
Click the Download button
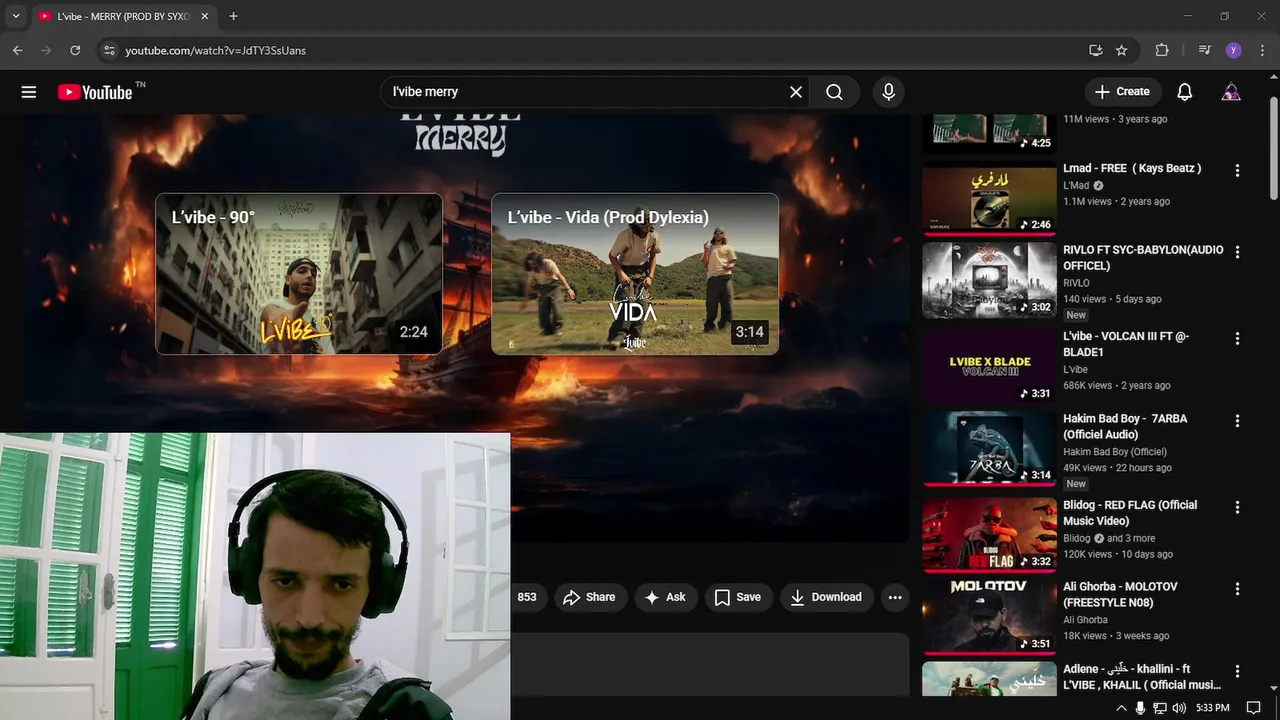click(826, 597)
